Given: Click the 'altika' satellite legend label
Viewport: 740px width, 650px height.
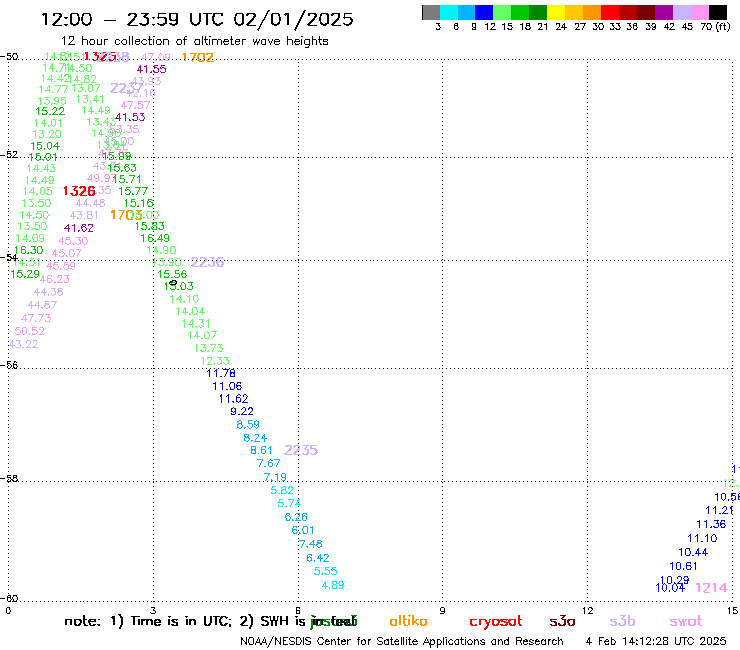Looking at the screenshot, I should pos(408,621).
